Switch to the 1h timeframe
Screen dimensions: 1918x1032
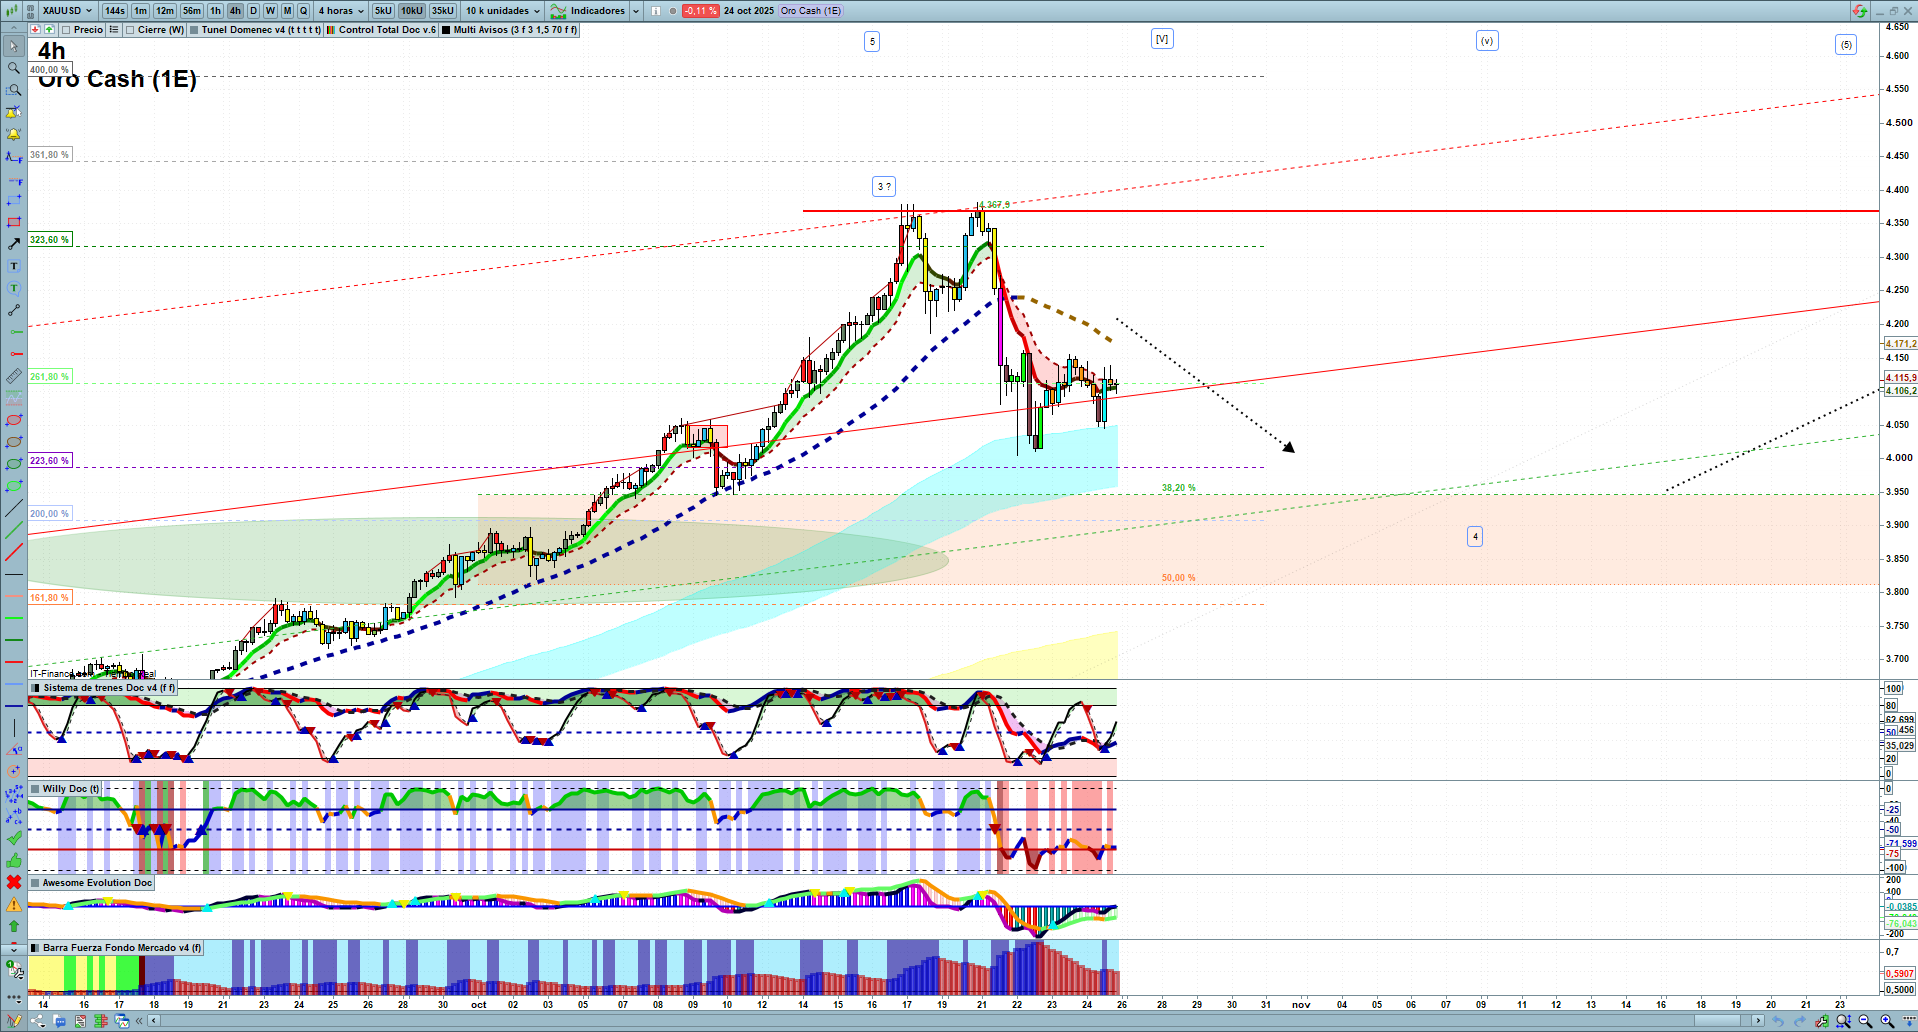pos(215,11)
